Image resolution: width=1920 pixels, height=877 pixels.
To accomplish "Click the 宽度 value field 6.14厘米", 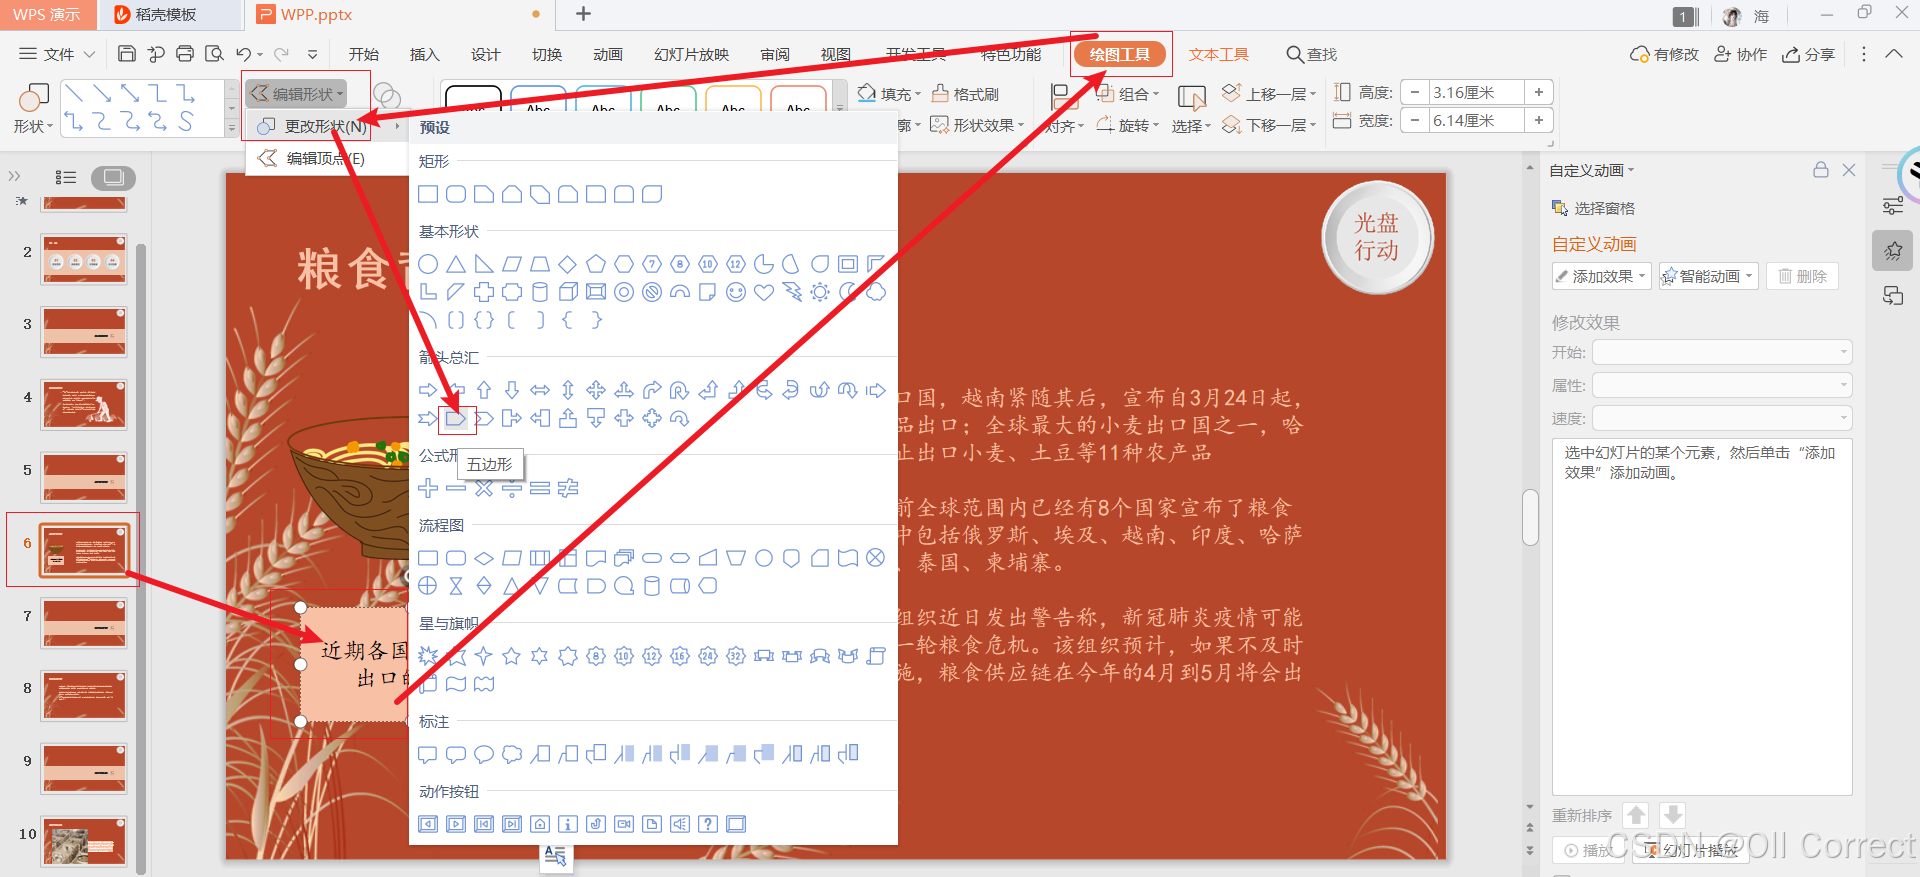I will tap(1476, 120).
